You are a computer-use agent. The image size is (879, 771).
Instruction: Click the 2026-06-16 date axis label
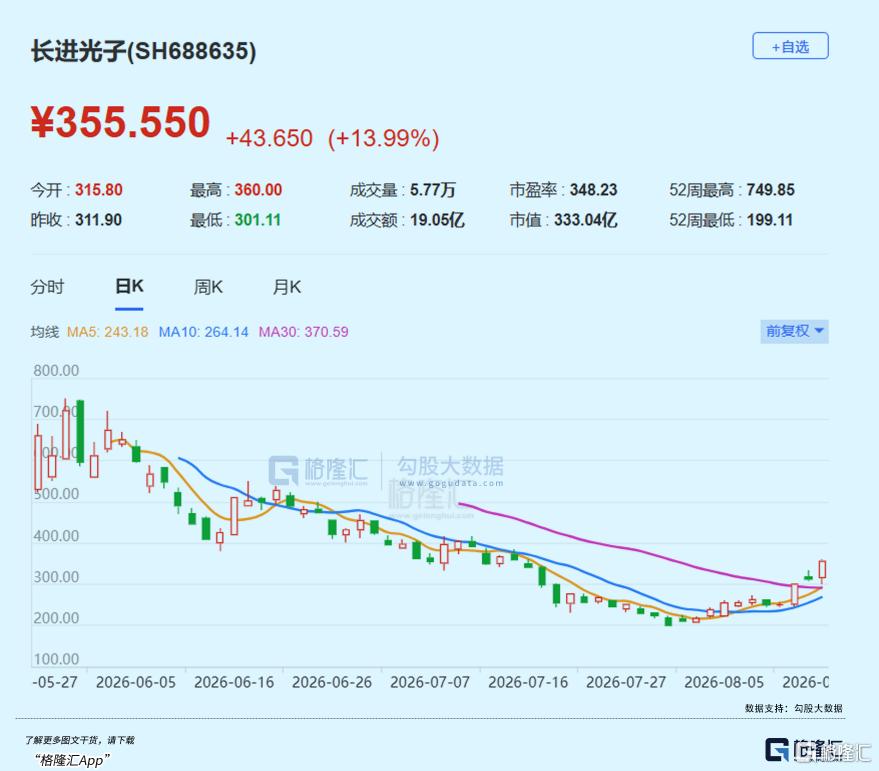[x=234, y=682]
